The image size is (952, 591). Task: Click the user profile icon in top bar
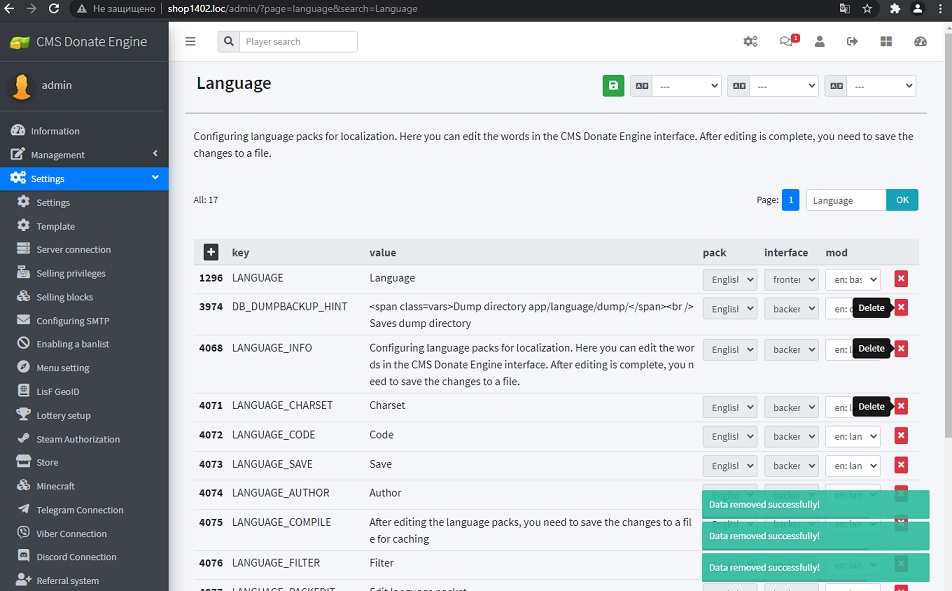click(x=820, y=42)
